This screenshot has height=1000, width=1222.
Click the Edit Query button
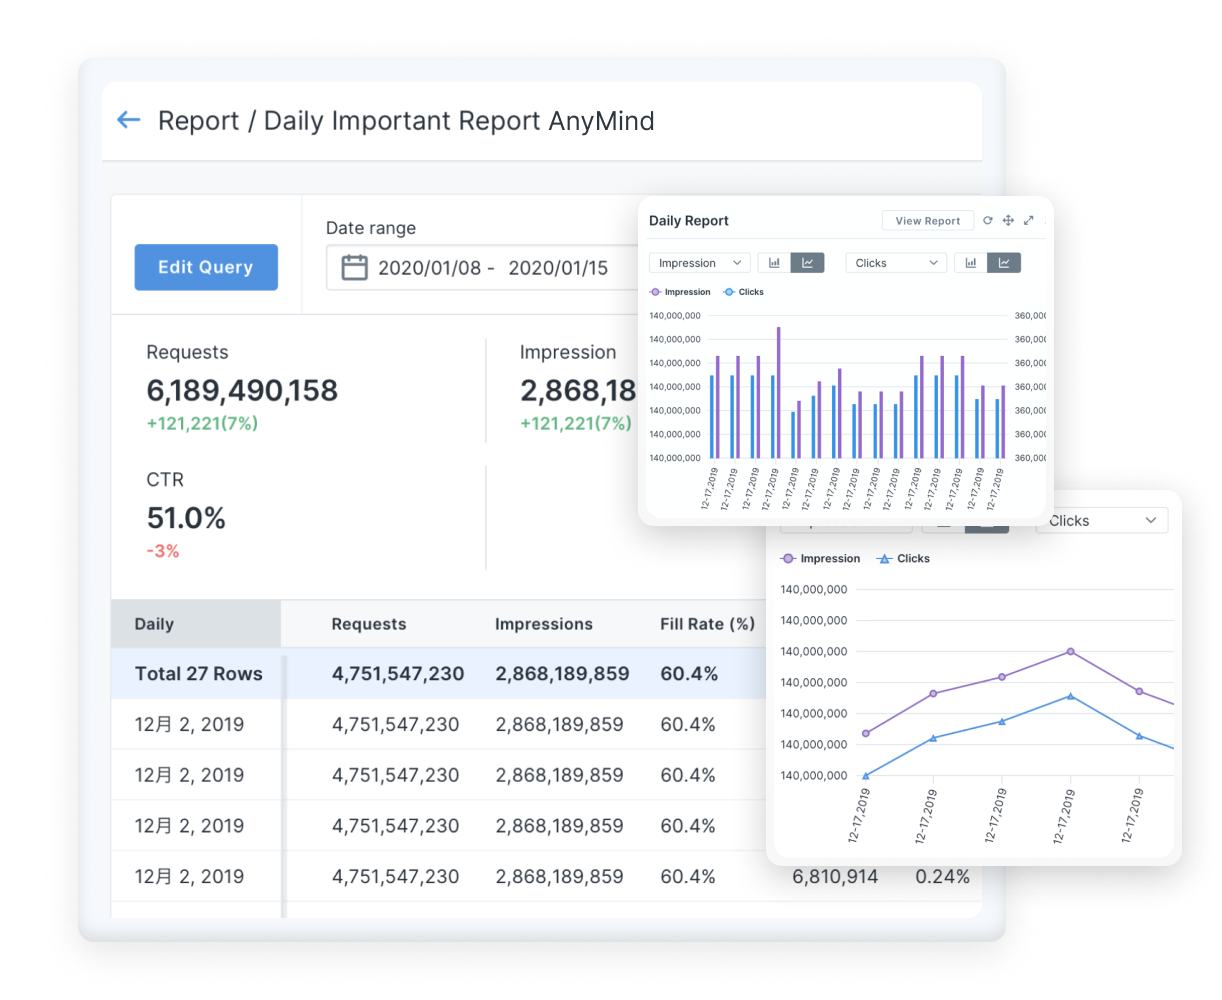click(206, 267)
